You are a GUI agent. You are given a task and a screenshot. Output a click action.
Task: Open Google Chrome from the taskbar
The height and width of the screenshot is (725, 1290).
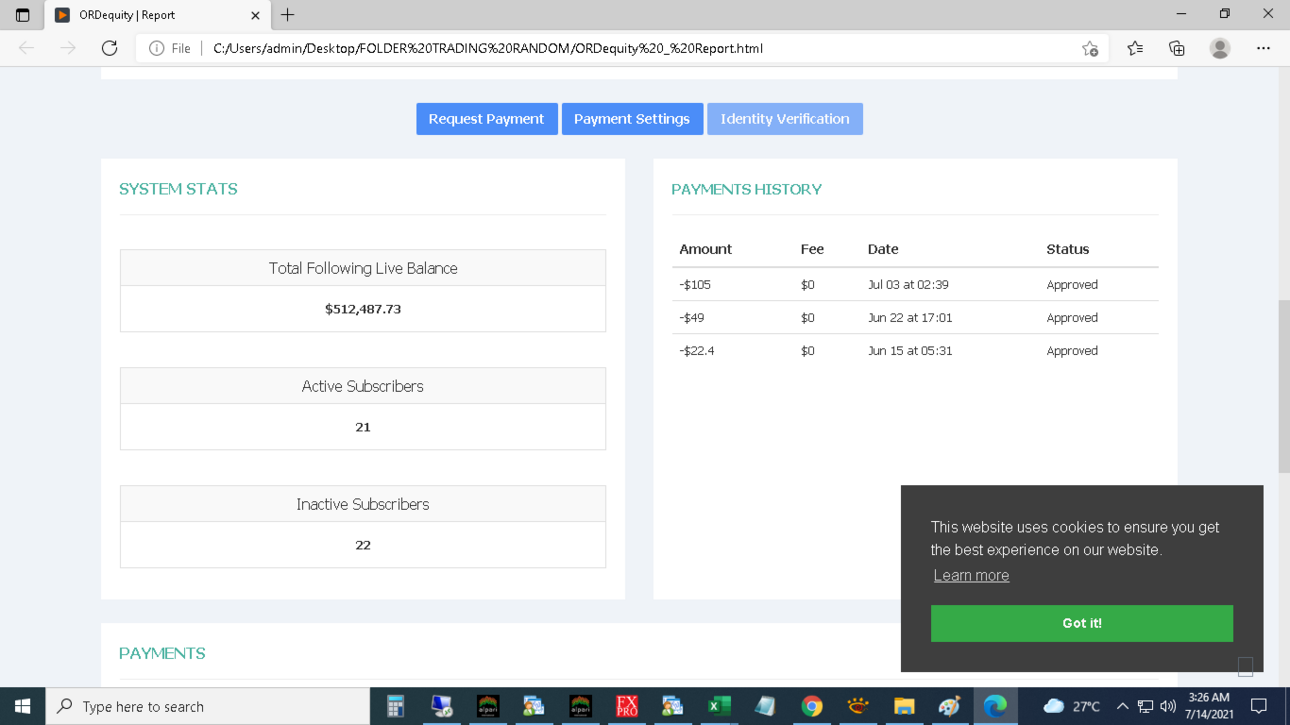(x=811, y=706)
